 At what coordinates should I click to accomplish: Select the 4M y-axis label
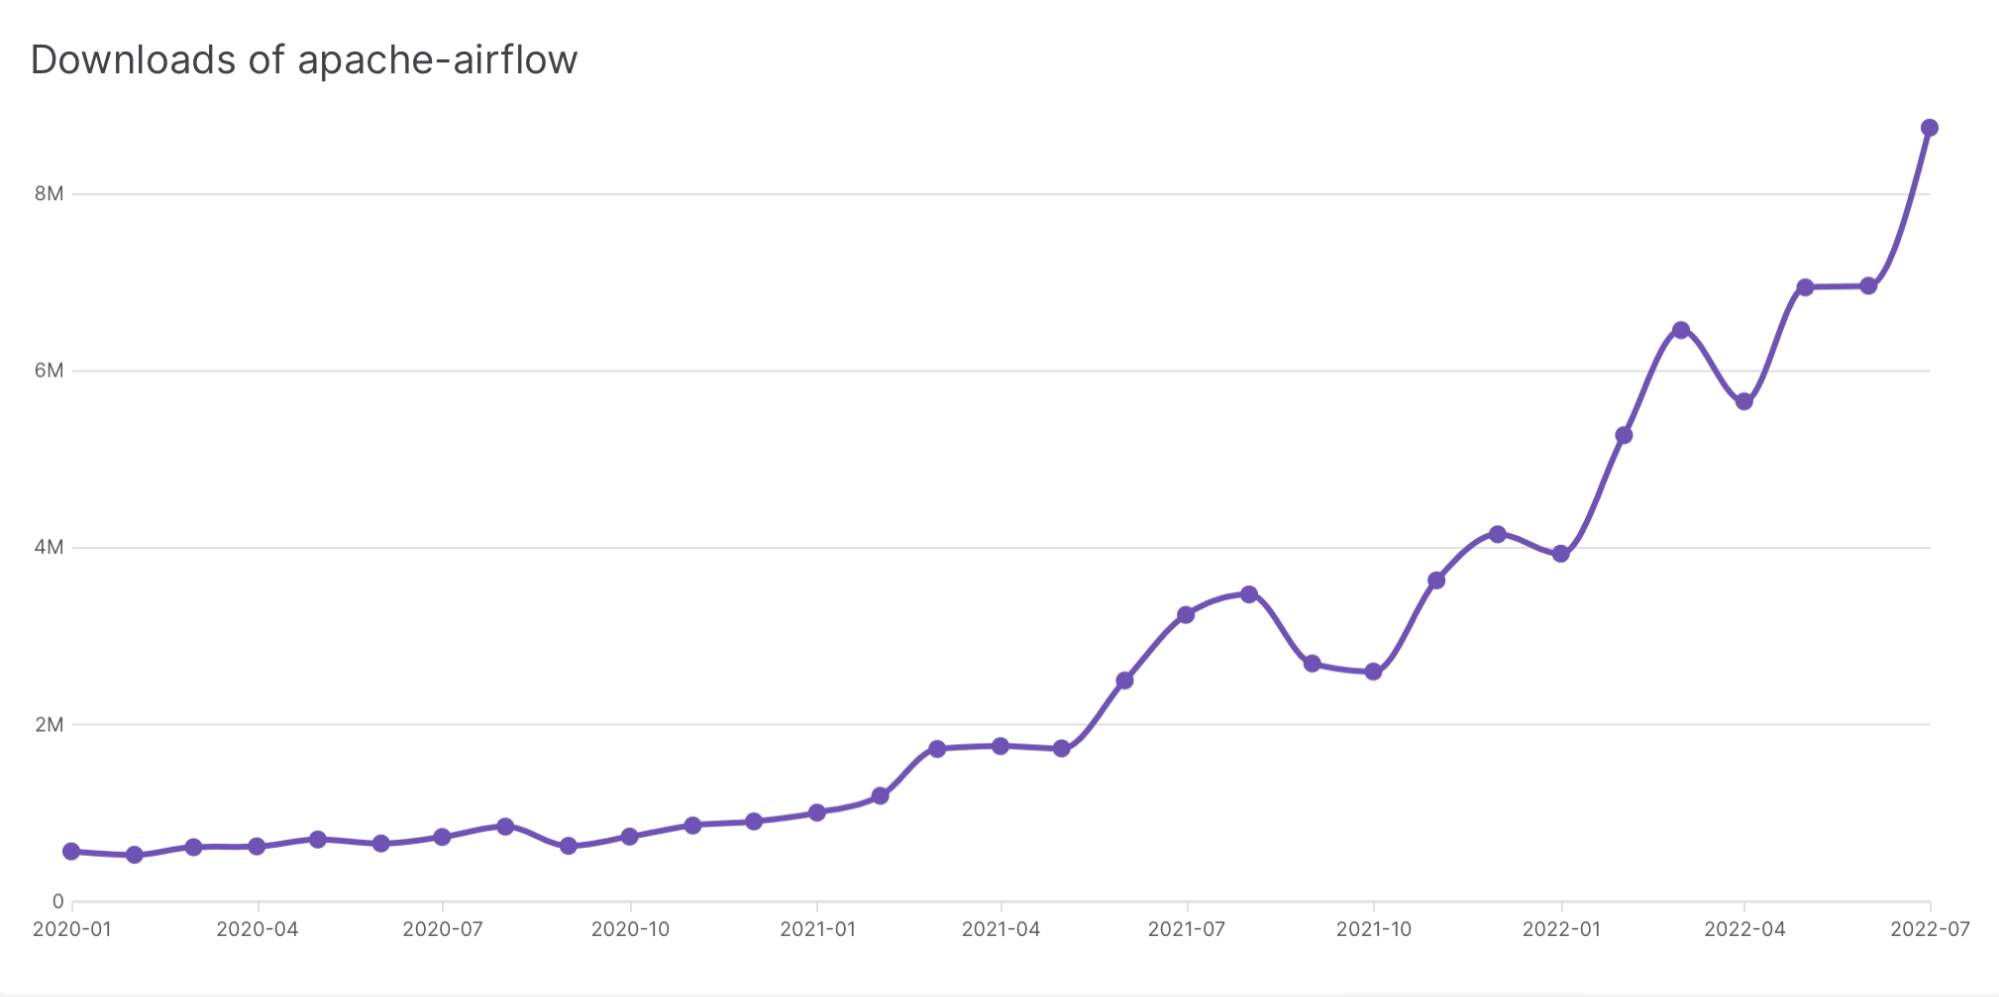point(49,547)
